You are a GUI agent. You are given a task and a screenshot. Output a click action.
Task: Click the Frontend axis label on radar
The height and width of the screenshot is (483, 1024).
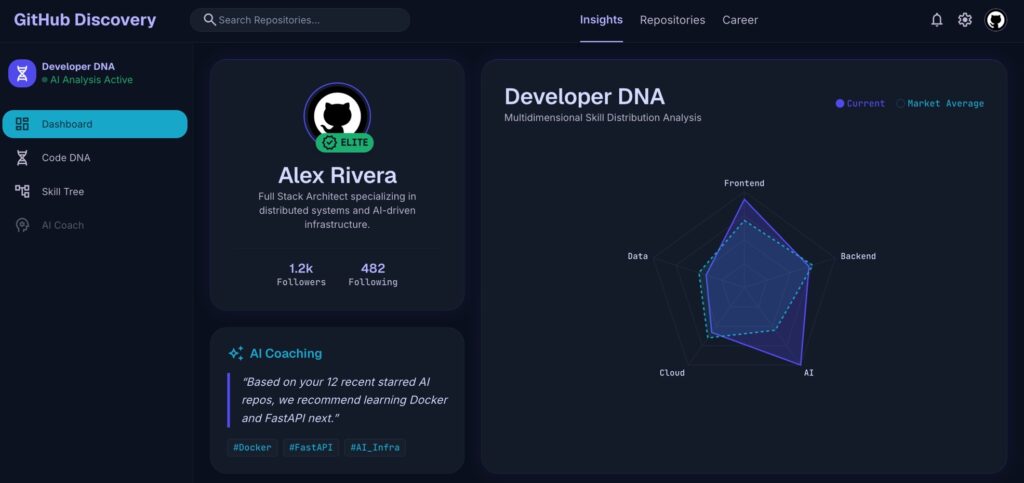point(744,183)
